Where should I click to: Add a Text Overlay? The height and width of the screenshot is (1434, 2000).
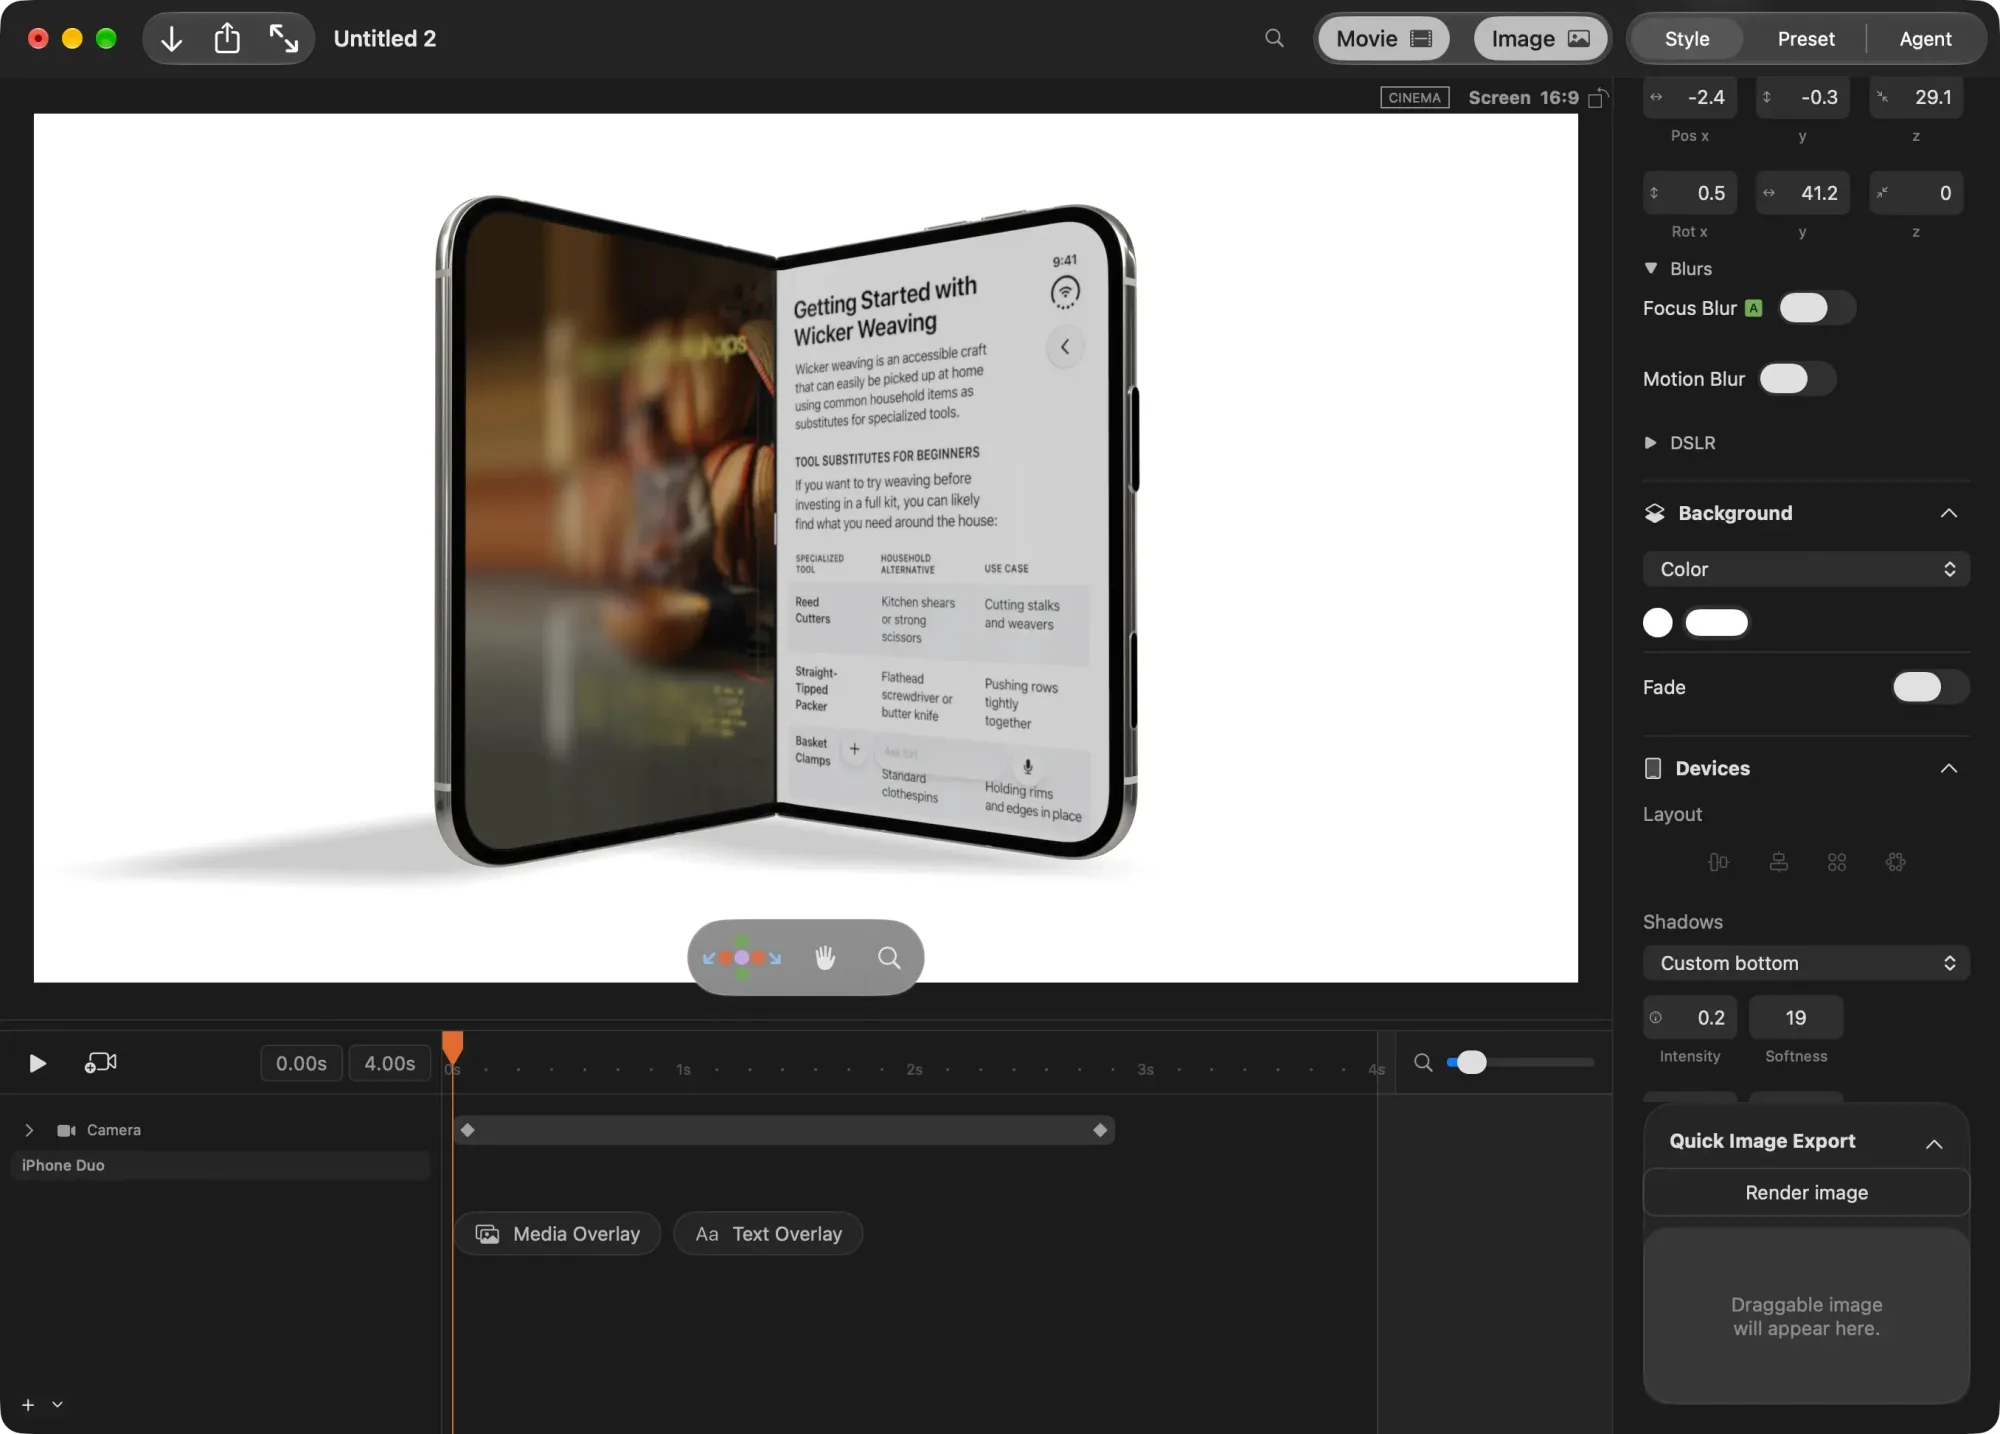click(768, 1234)
